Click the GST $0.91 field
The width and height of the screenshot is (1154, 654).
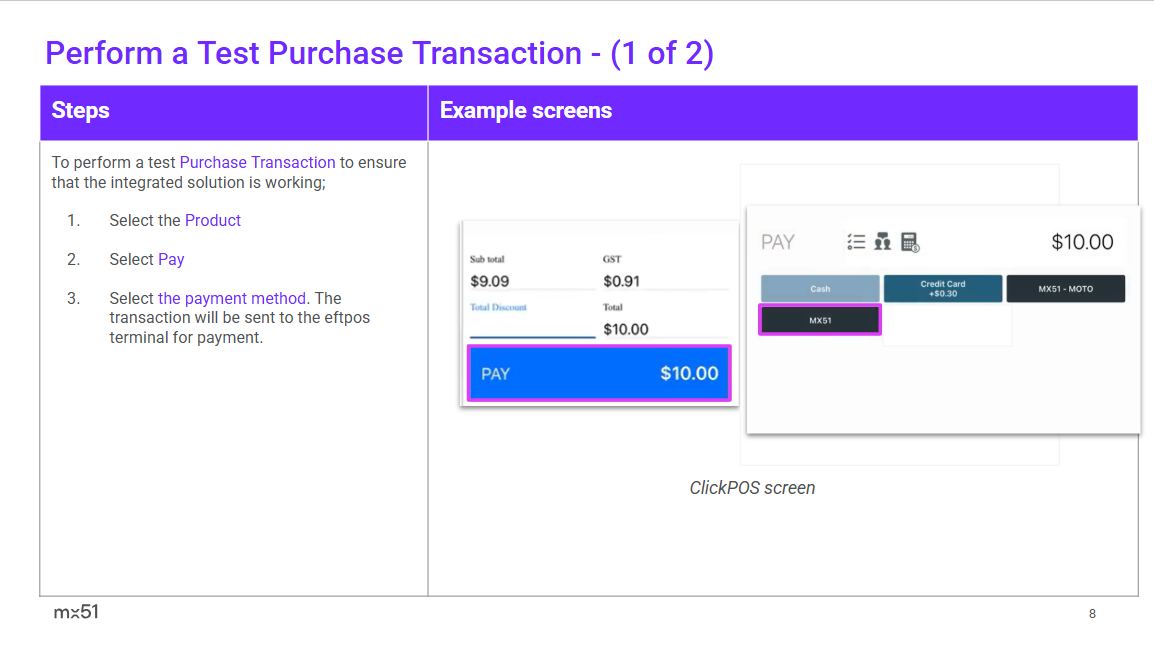point(664,281)
